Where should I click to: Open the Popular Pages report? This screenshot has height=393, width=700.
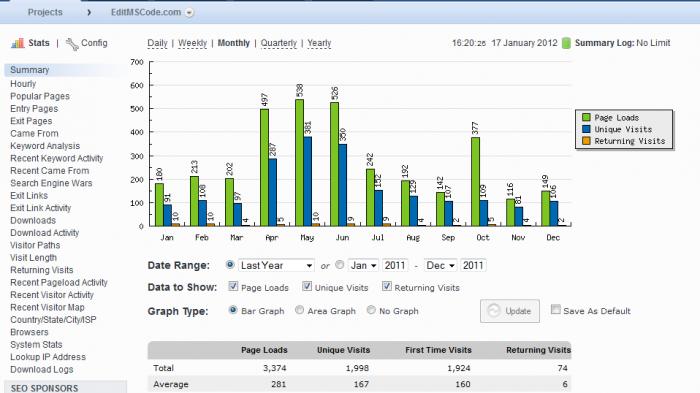[40, 96]
